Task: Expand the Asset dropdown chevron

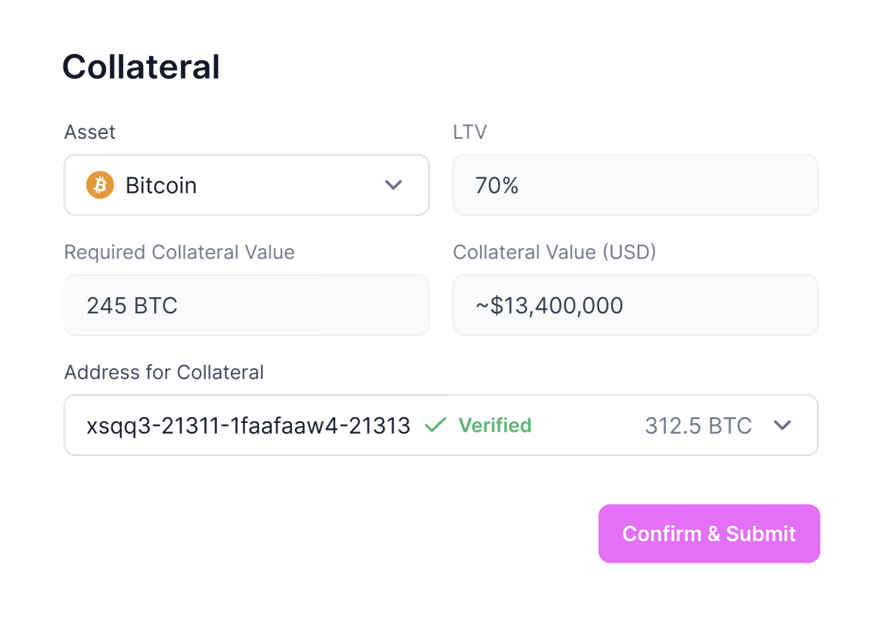Action: pyautogui.click(x=393, y=185)
